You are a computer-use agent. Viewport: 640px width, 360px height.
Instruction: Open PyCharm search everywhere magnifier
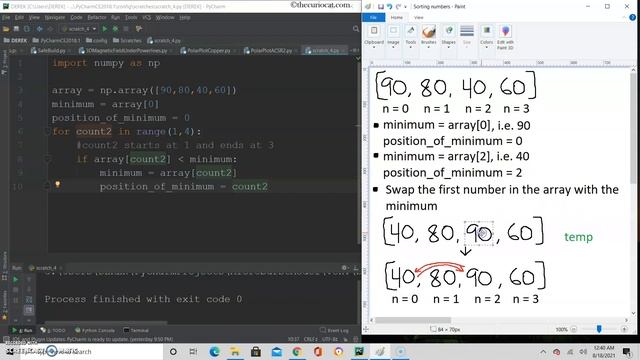point(356,29)
